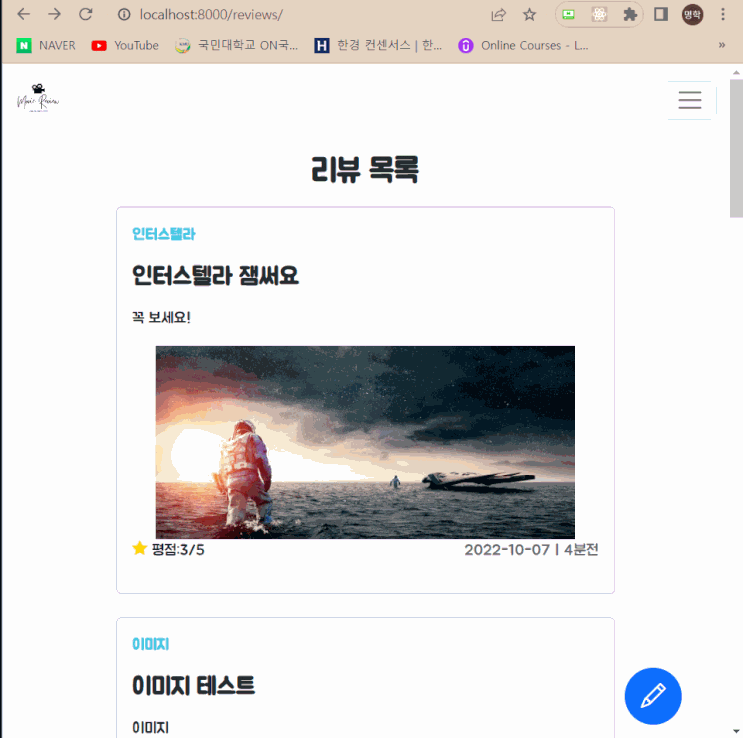Viewport: 743px width, 738px height.
Task: Open the NAVER bookmark
Action: [x=46, y=46]
